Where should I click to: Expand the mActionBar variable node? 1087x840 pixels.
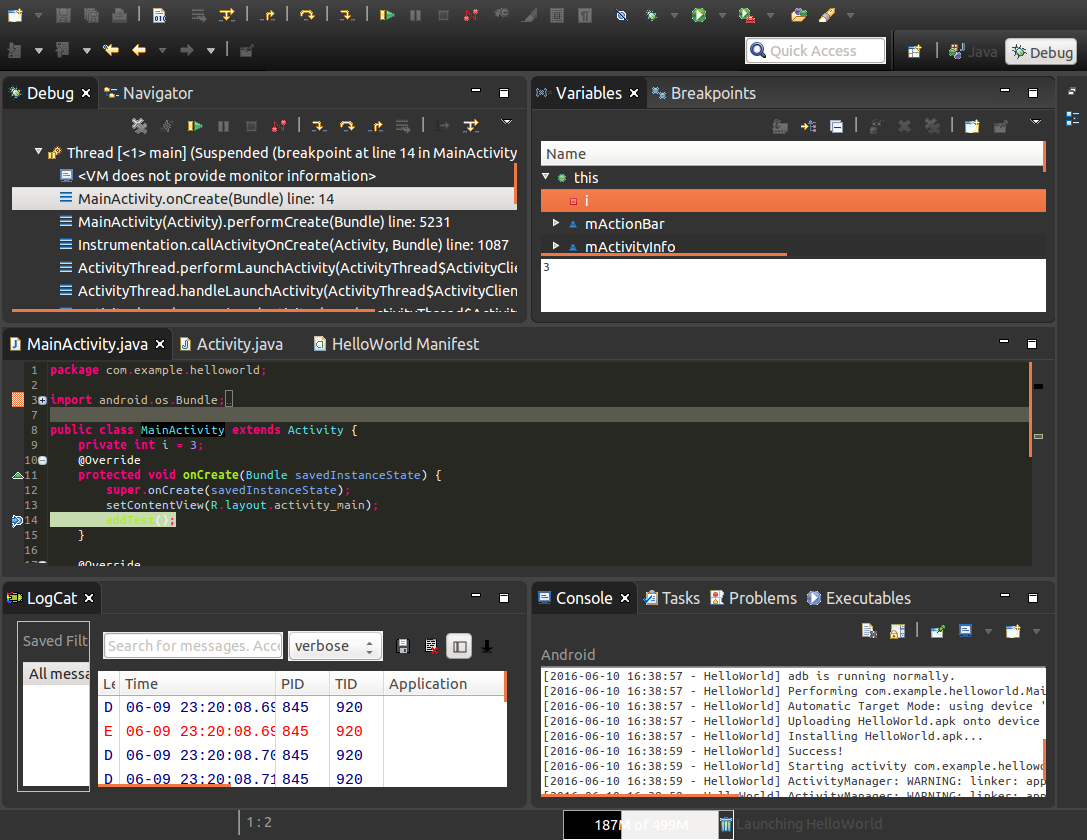557,224
